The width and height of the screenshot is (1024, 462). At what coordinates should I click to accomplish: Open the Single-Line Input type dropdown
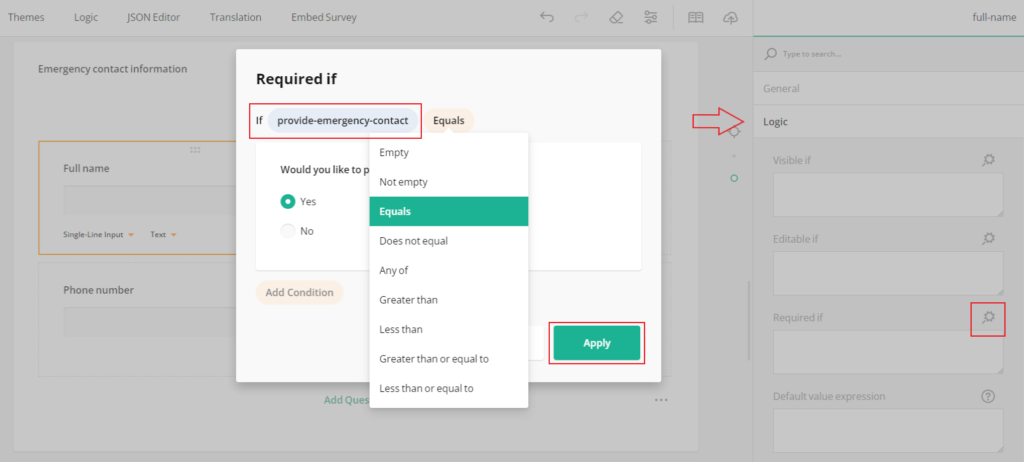pos(98,234)
